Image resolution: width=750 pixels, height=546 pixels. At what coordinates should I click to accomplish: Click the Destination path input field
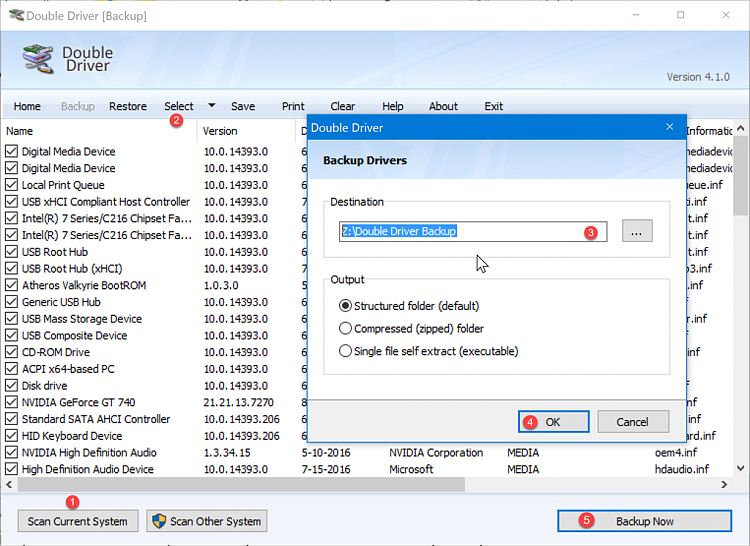473,231
